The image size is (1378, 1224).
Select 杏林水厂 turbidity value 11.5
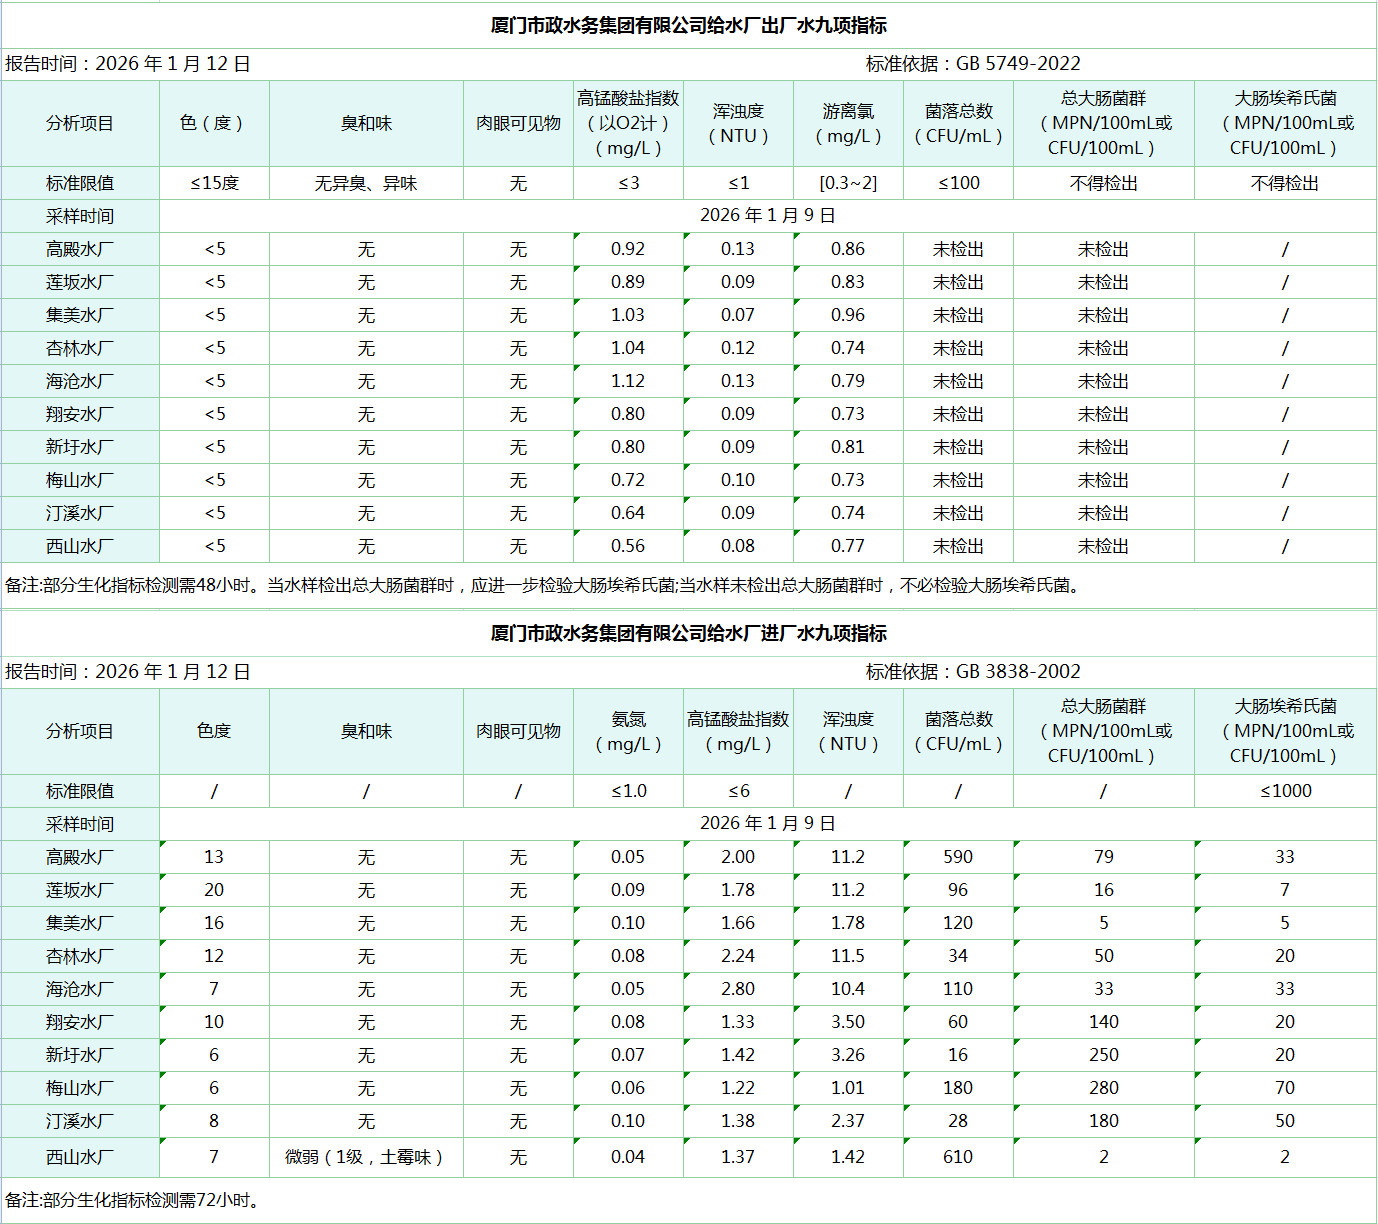coord(848,956)
